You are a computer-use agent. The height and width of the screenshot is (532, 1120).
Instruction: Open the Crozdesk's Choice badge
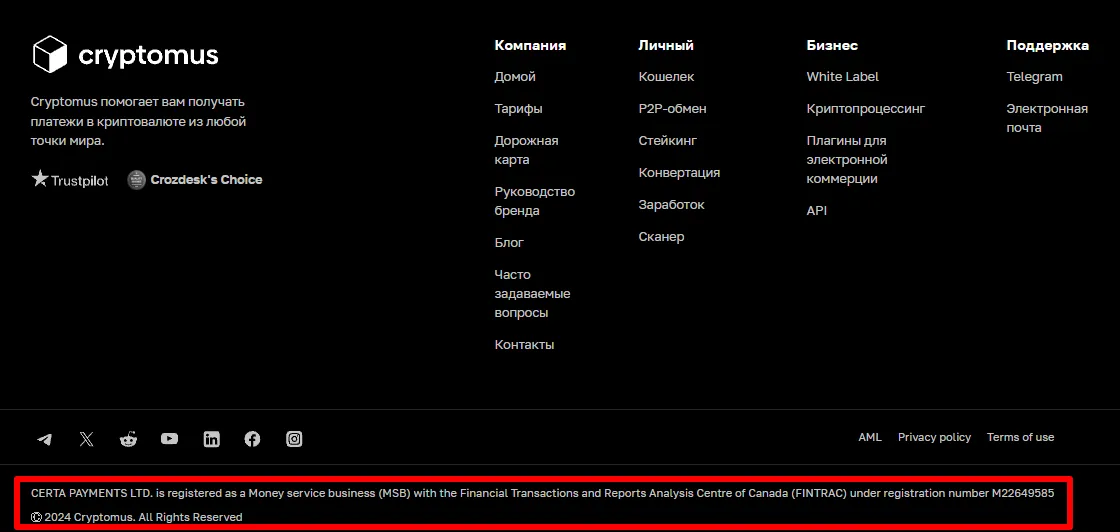(x=194, y=180)
